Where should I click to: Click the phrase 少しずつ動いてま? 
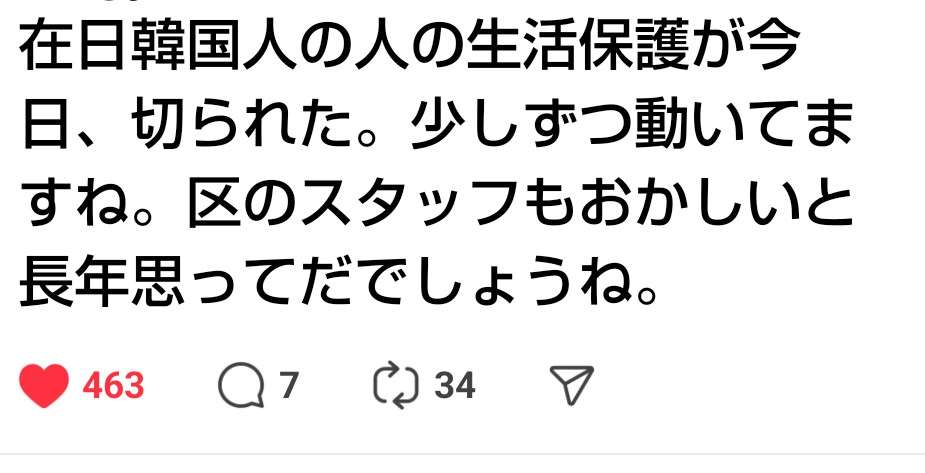coord(632,127)
